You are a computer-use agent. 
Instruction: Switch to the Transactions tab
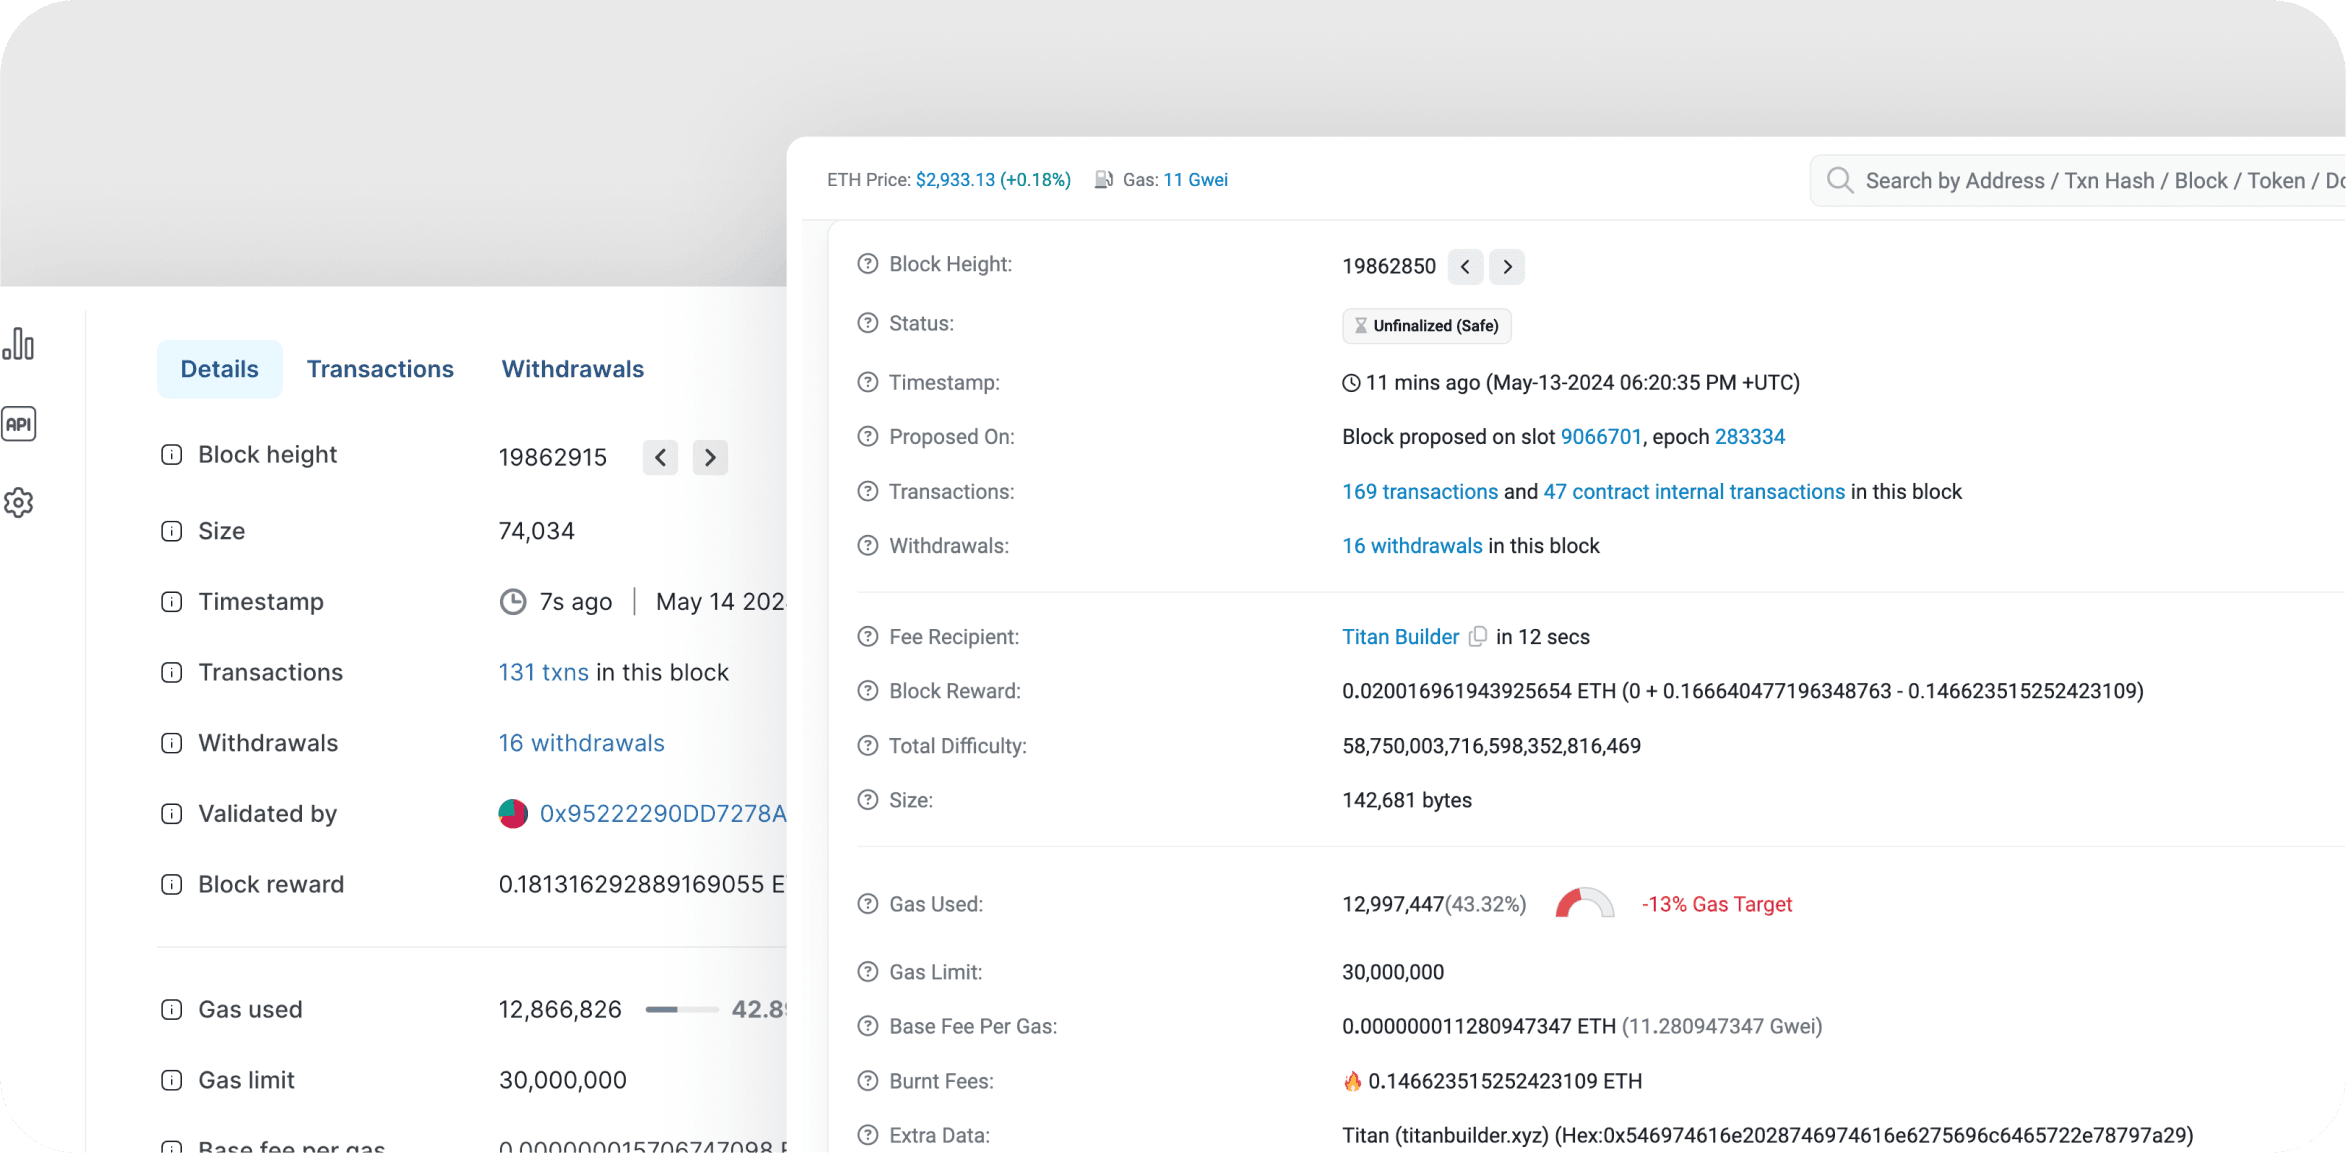tap(380, 369)
